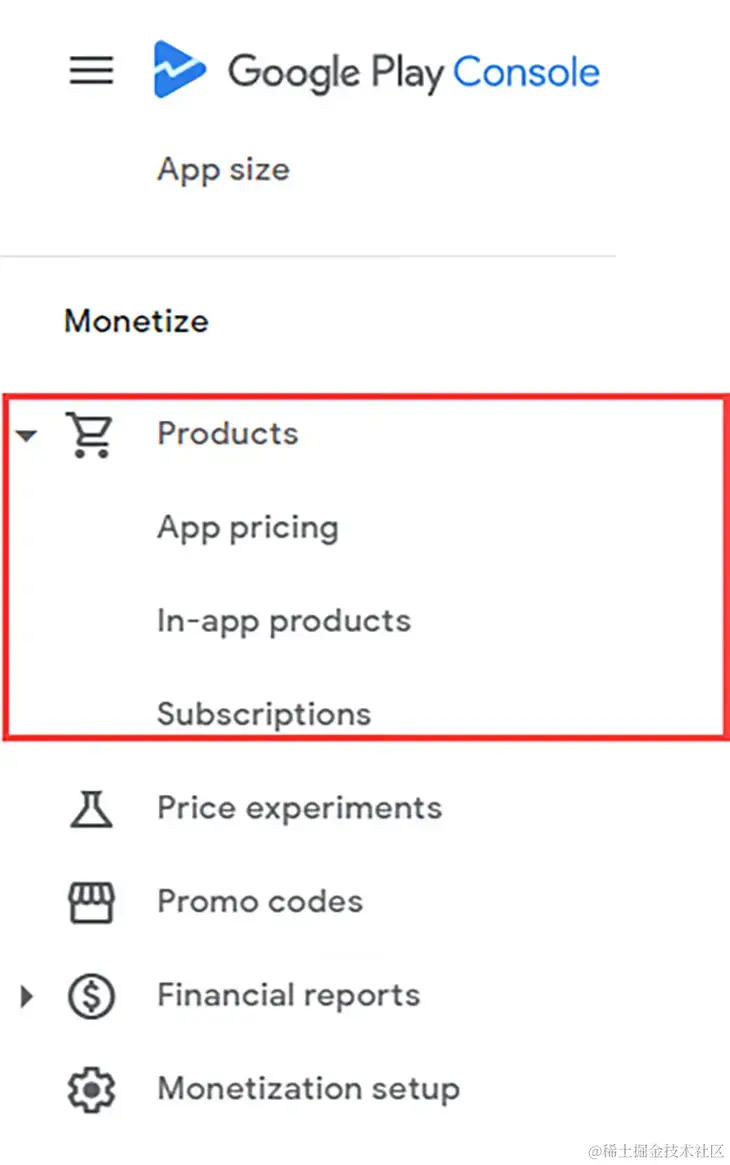This screenshot has width=730, height=1165.
Task: Open the hamburger navigation menu
Action: pyautogui.click(x=91, y=71)
